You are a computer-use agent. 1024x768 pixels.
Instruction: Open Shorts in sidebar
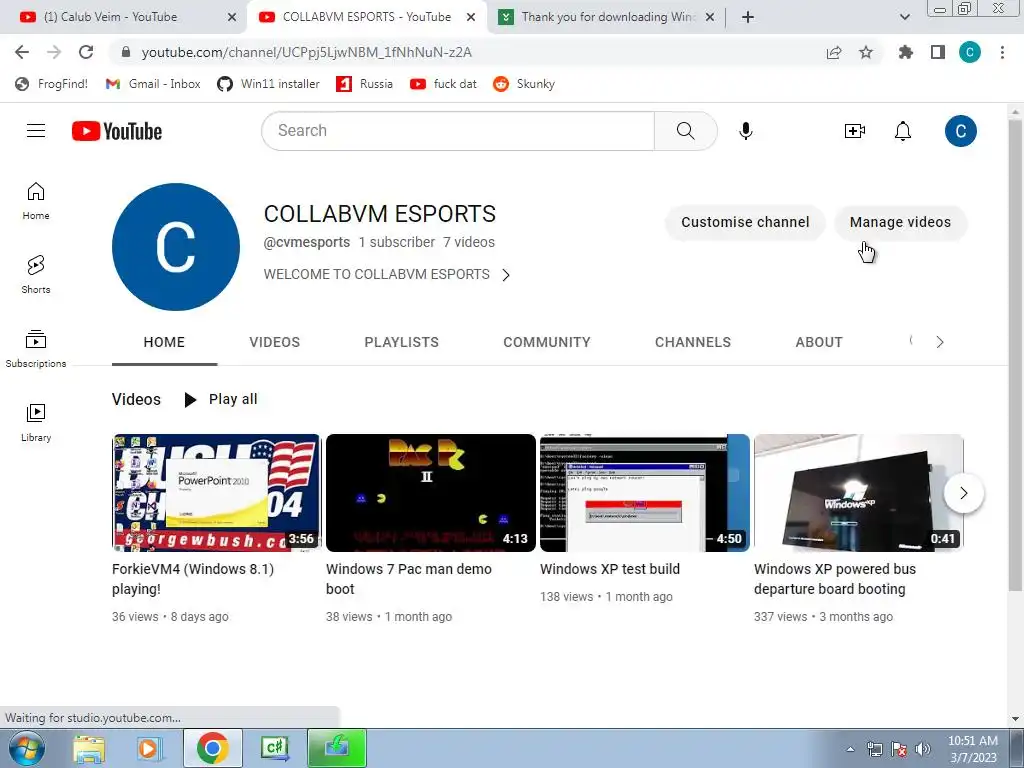pos(36,274)
